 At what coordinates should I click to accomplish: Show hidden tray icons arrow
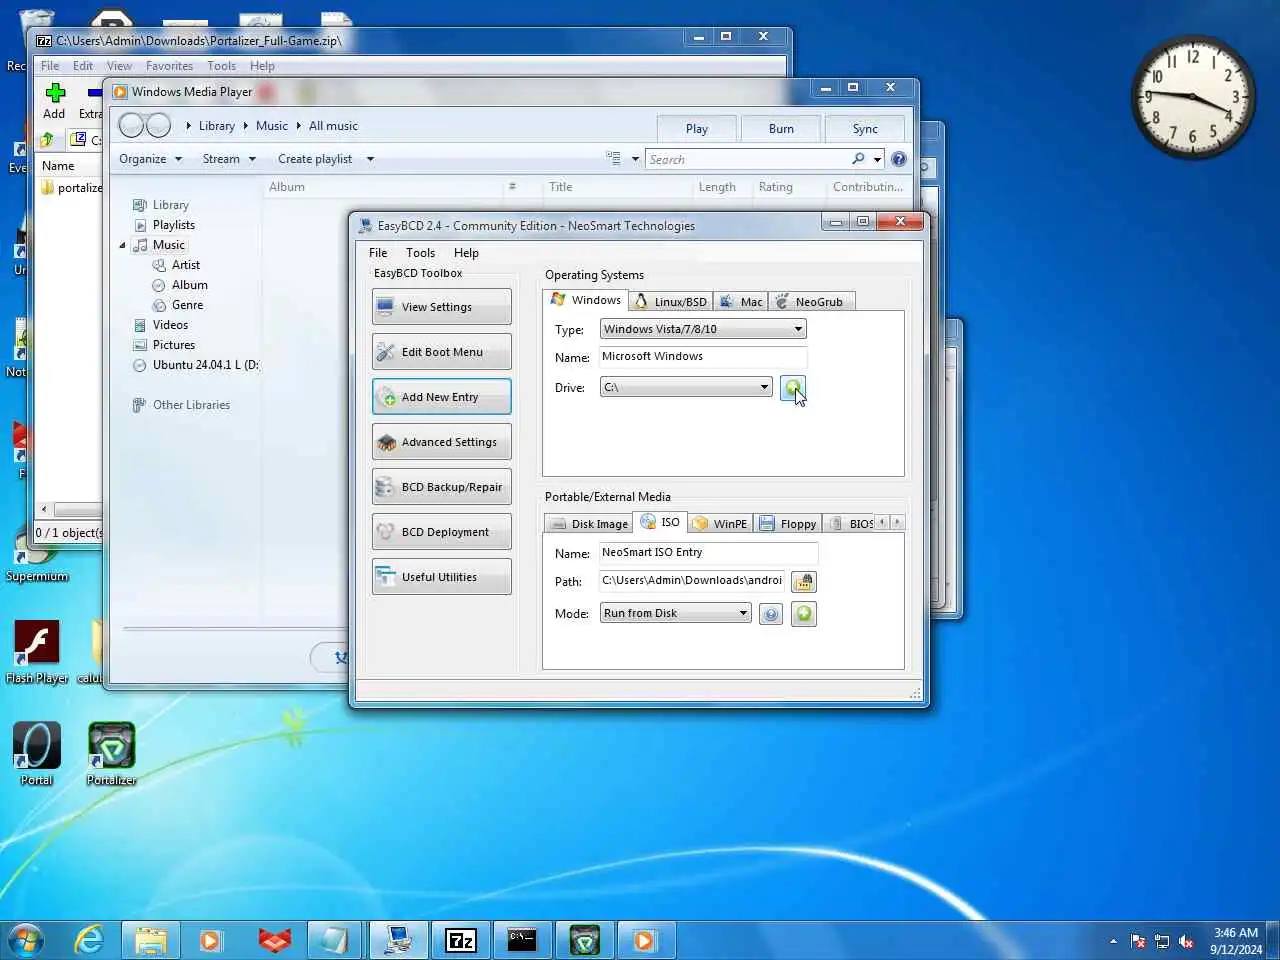click(1113, 941)
